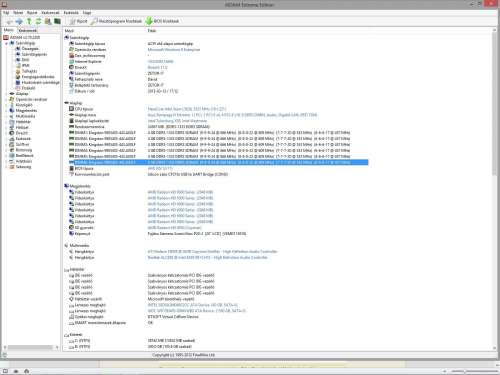Click the users toolbar icon beside refresh

click(x=48, y=21)
